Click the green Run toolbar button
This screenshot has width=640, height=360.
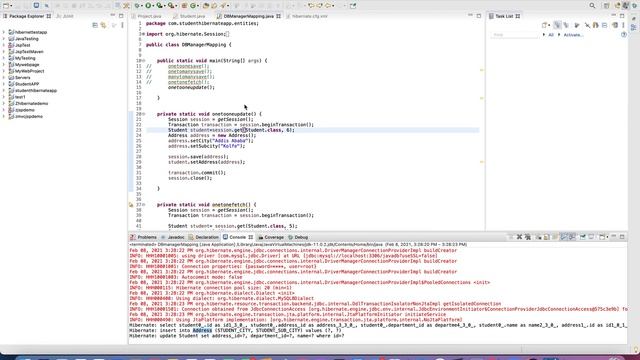pos(148,6)
